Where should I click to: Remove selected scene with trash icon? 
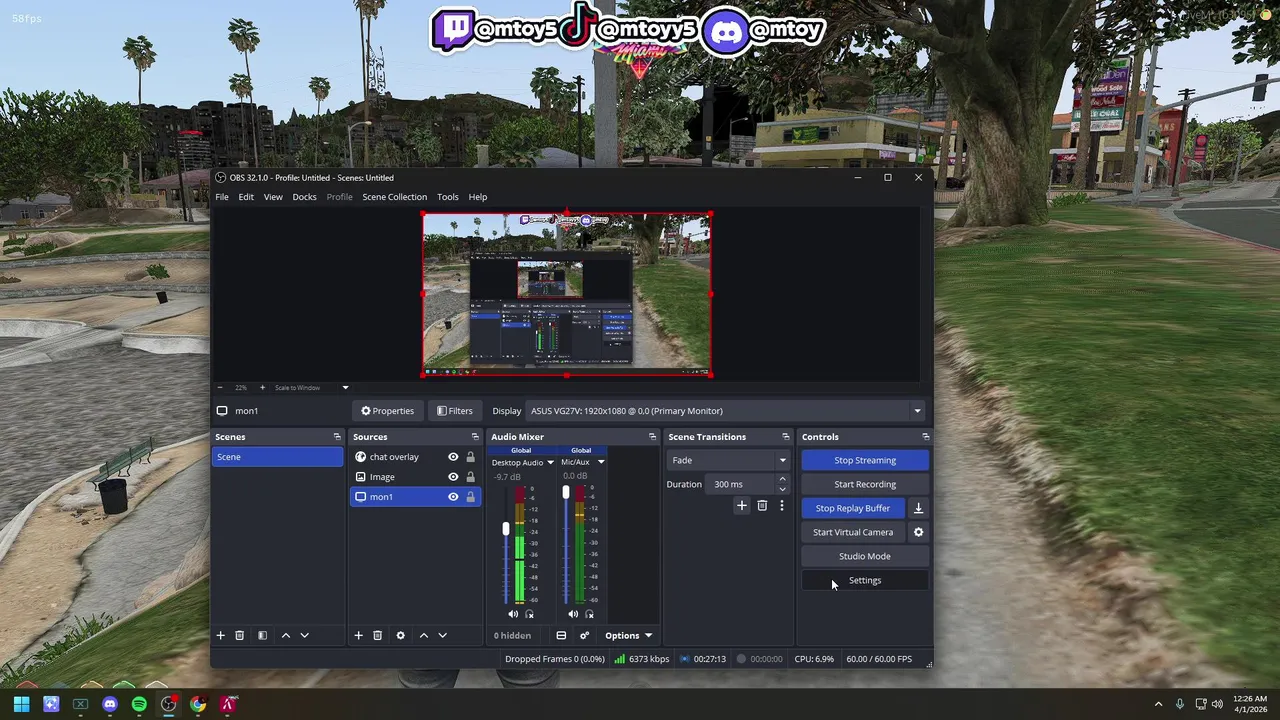click(239, 635)
